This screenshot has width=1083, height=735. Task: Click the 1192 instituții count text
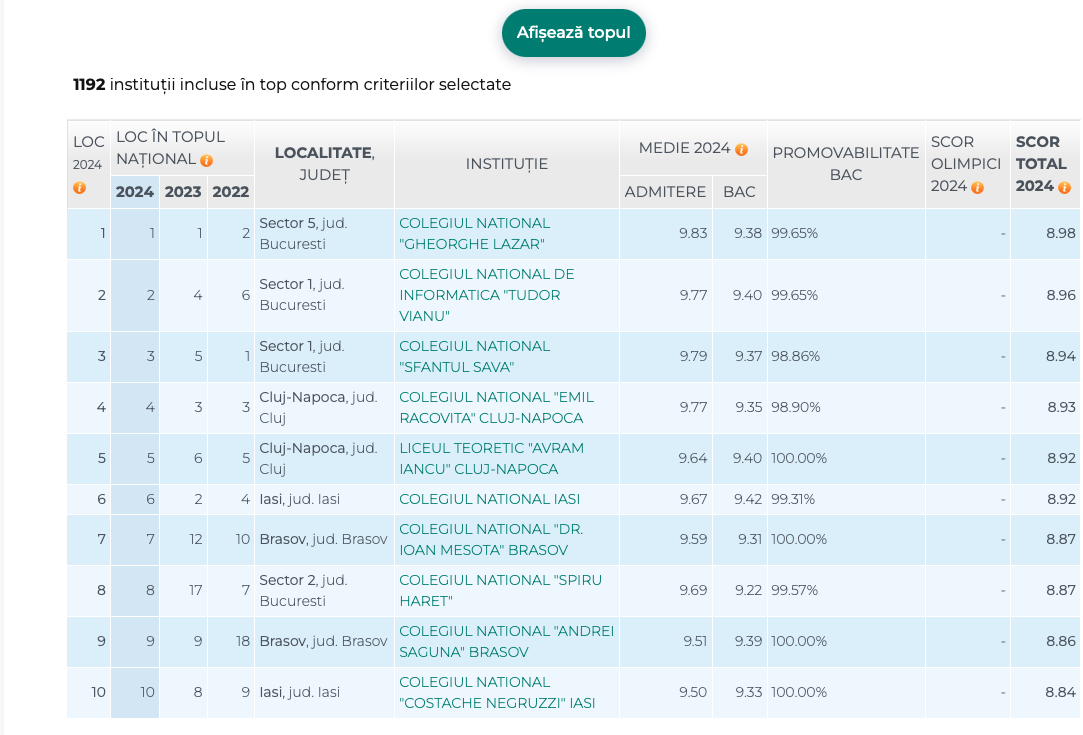tap(292, 84)
